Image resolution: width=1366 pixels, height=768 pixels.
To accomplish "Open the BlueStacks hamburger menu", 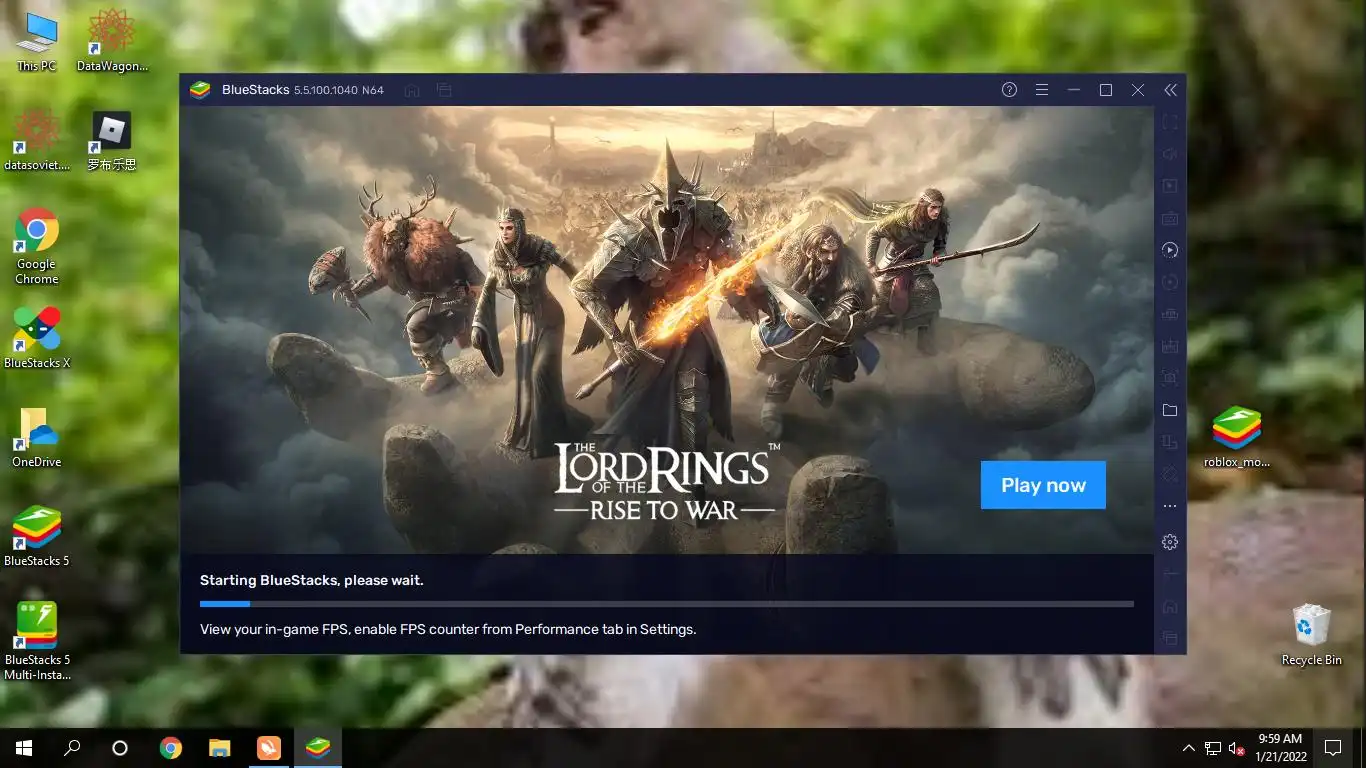I will click(1041, 90).
